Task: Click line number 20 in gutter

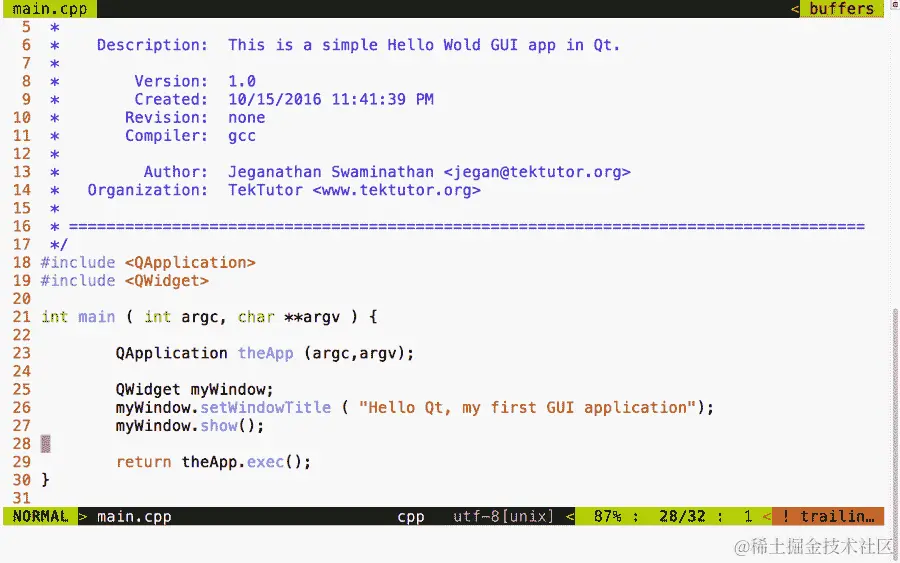Action: [x=22, y=299]
